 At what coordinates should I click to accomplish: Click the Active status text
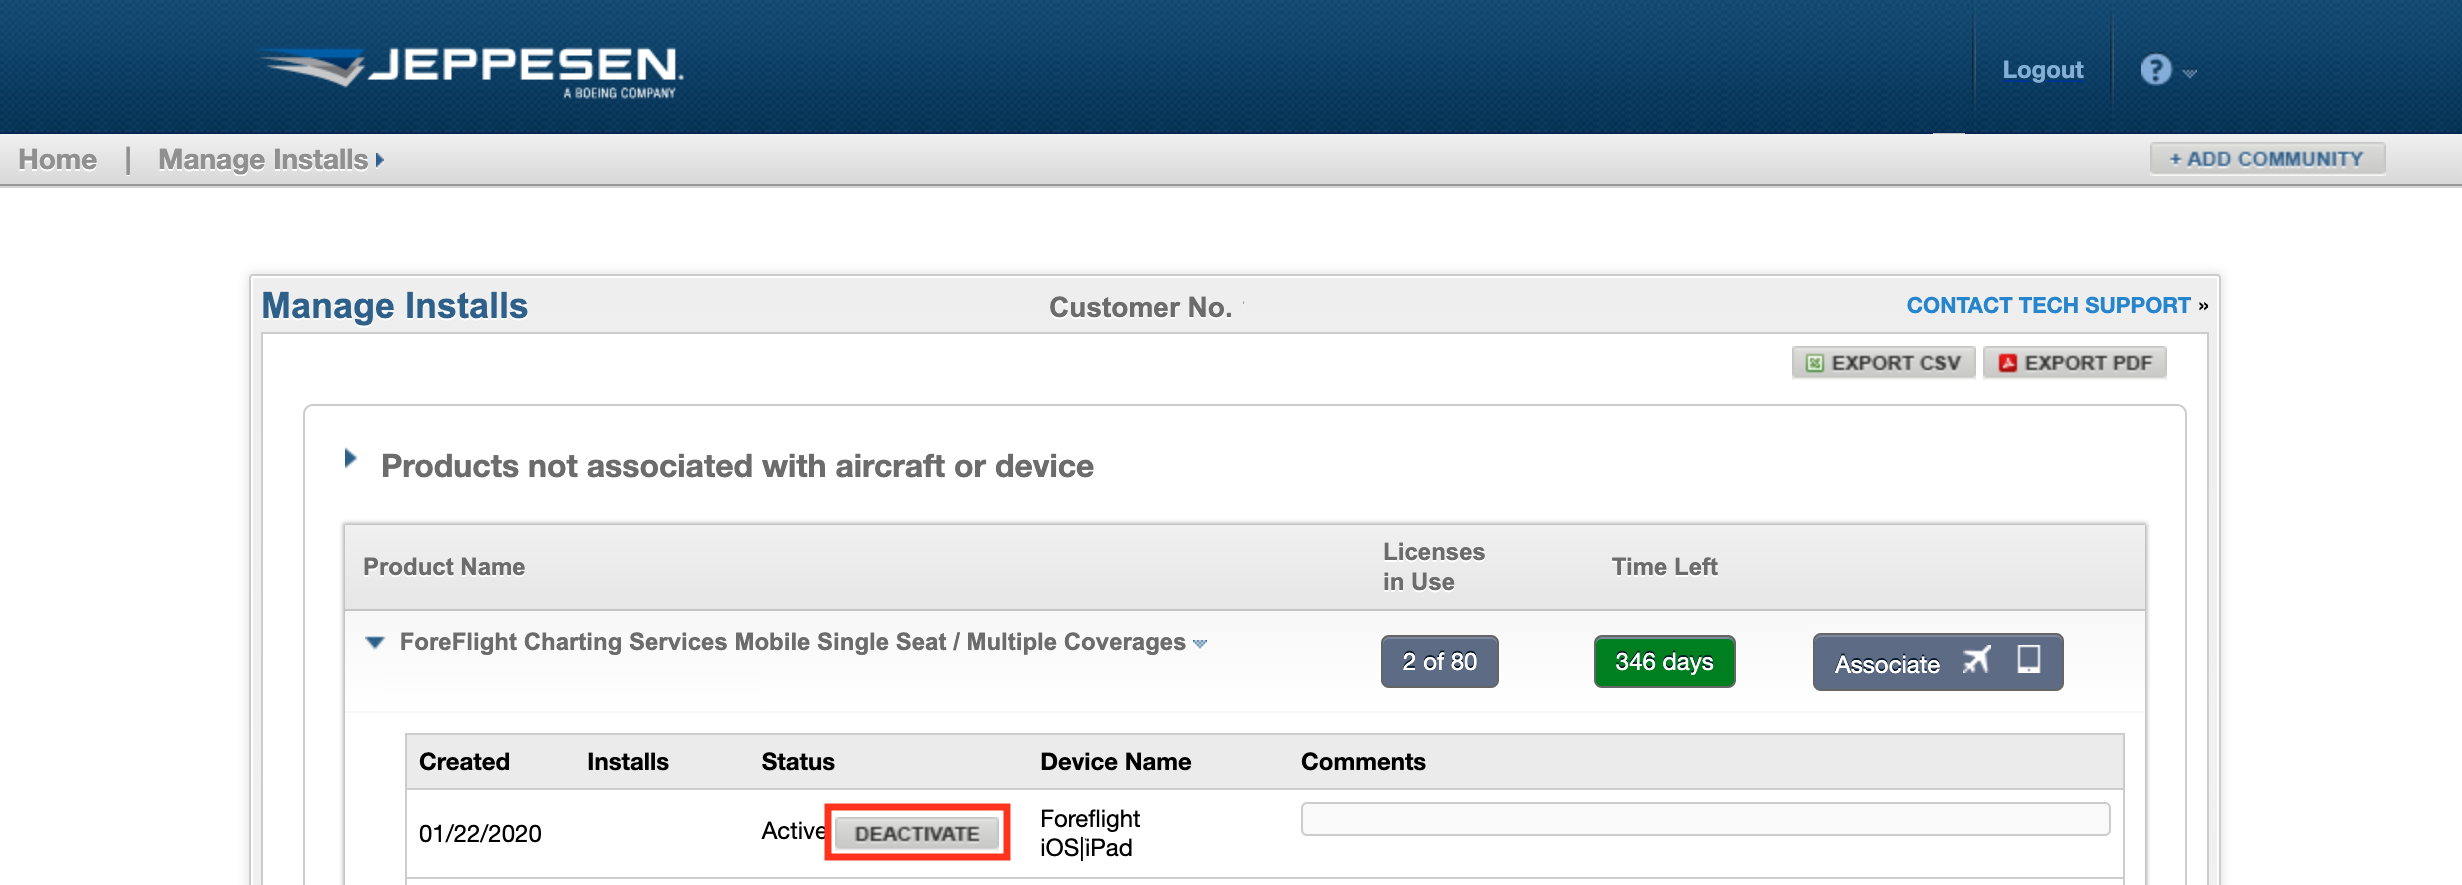793,831
